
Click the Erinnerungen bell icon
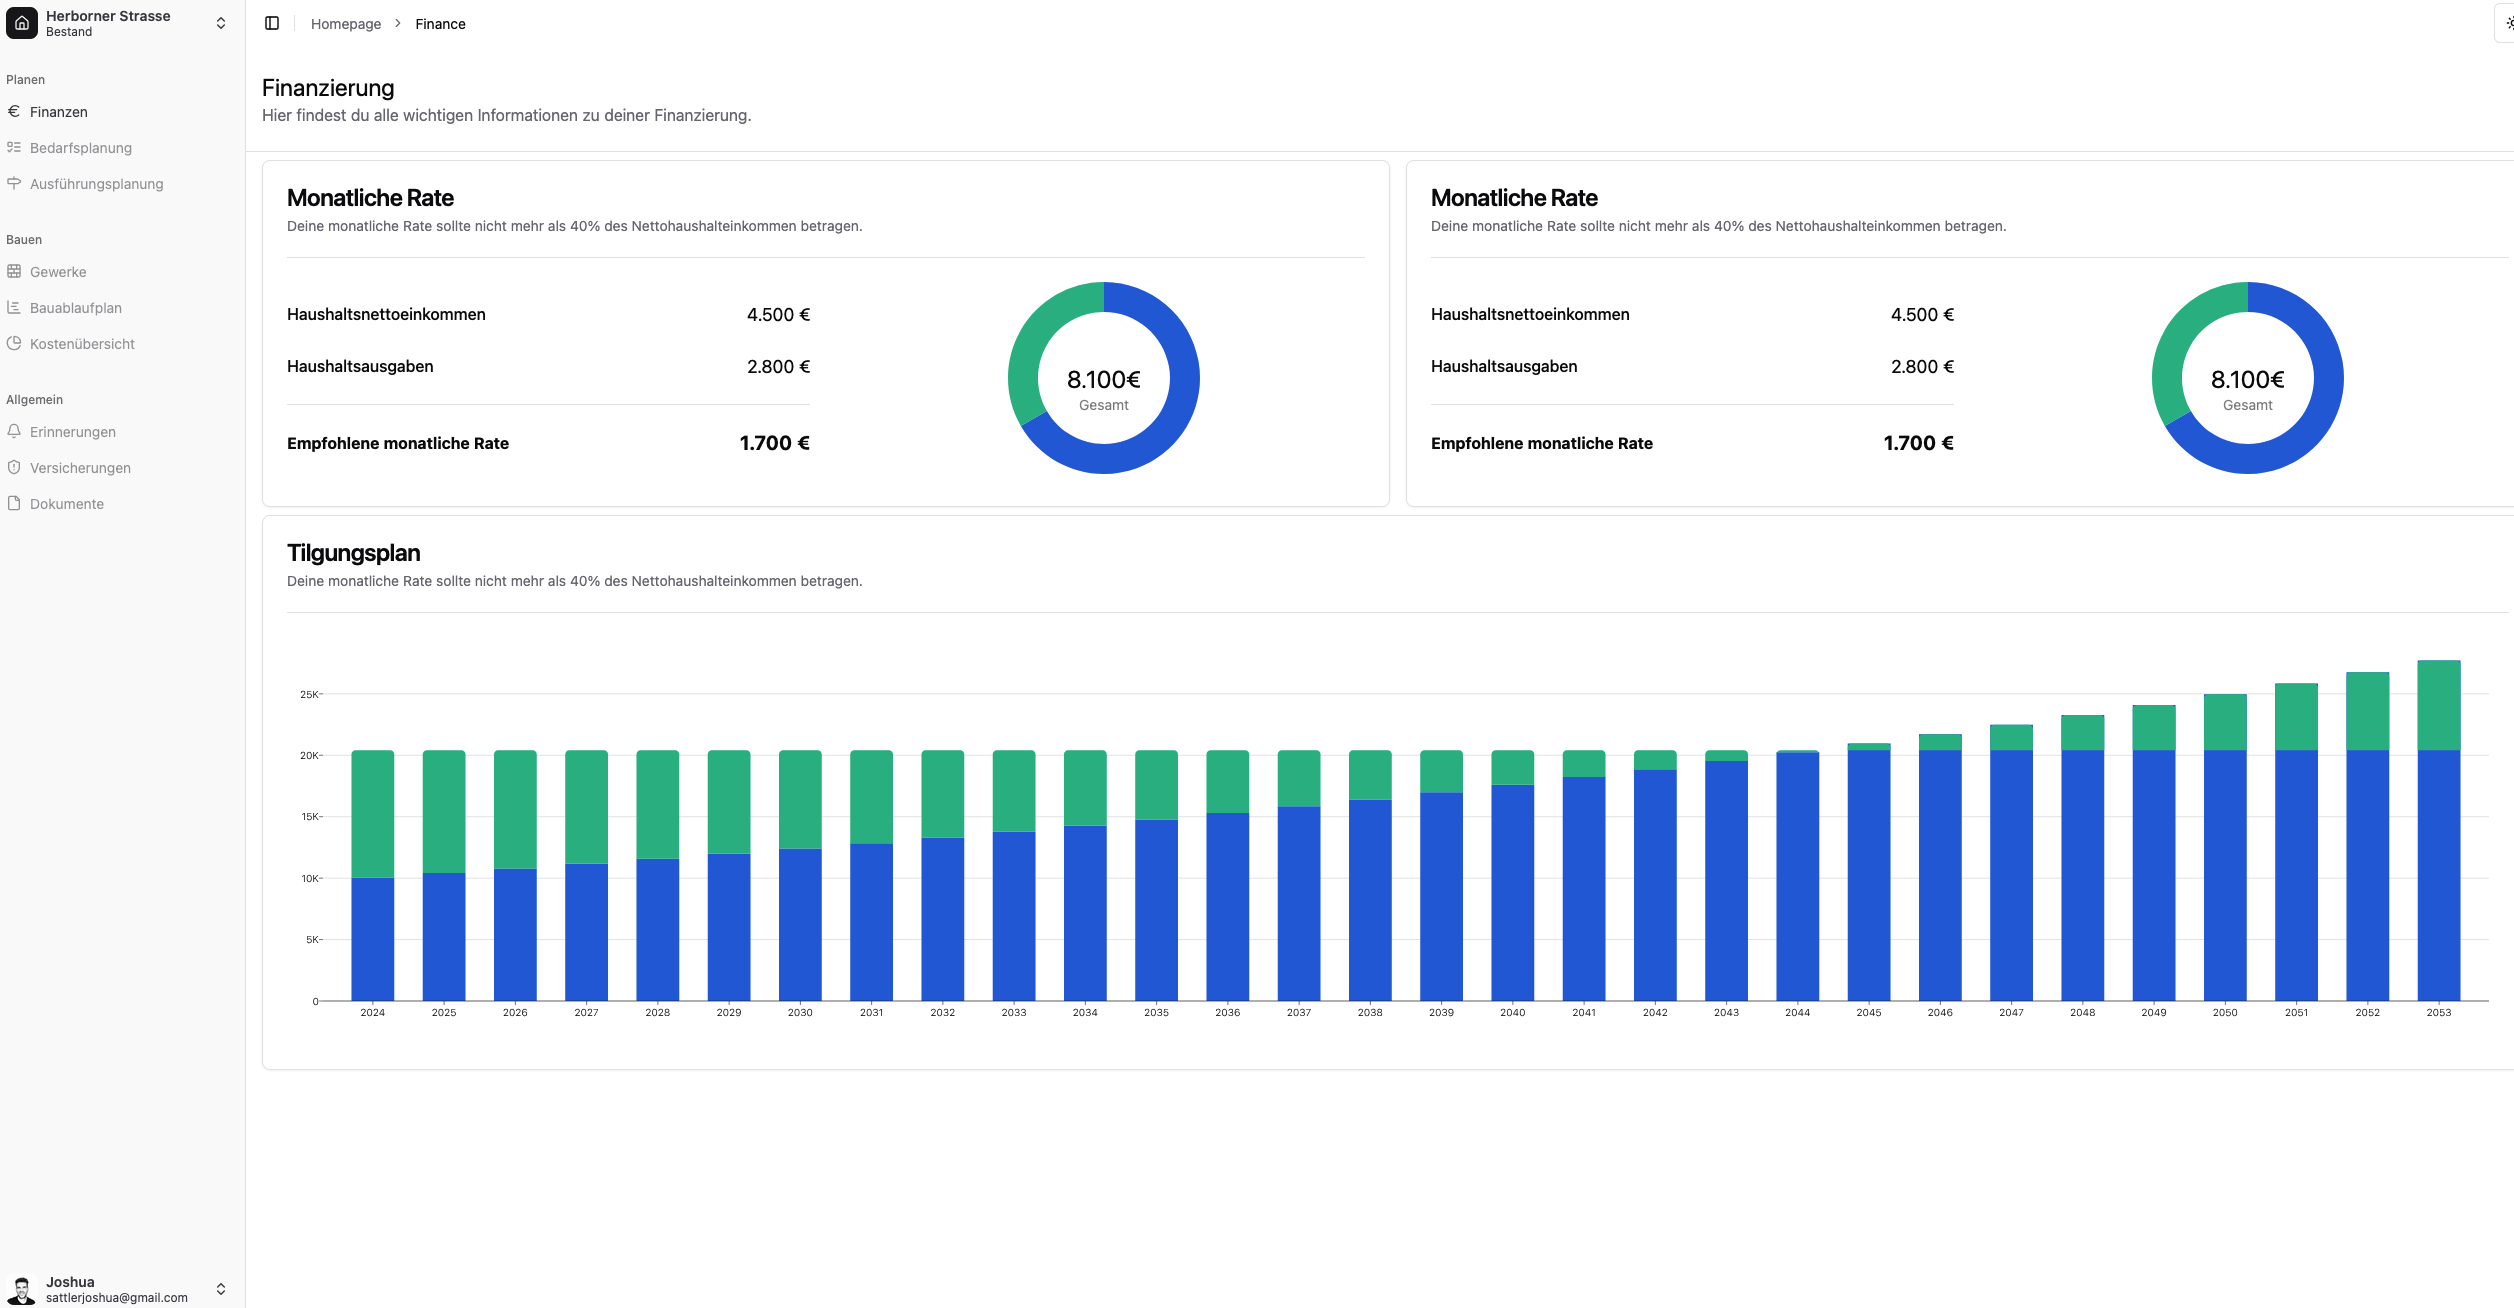[x=14, y=431]
